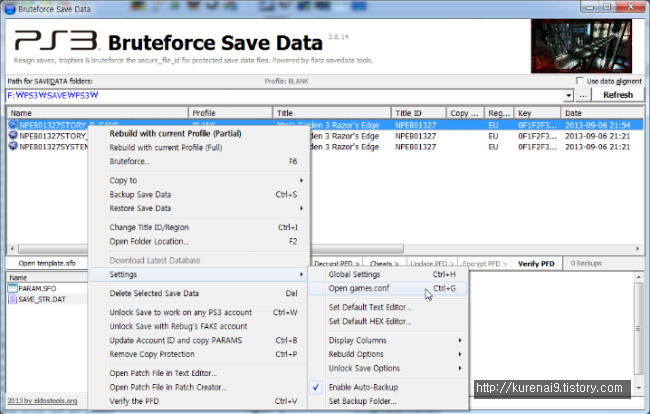
Task: Click the browse (...) path button
Action: 583,95
